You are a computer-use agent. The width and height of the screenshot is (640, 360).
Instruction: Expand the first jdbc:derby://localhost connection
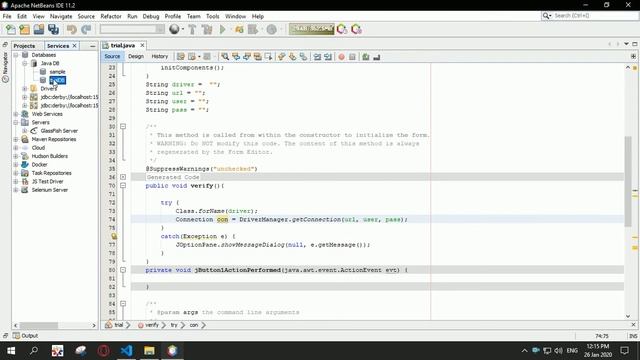(x=24, y=97)
